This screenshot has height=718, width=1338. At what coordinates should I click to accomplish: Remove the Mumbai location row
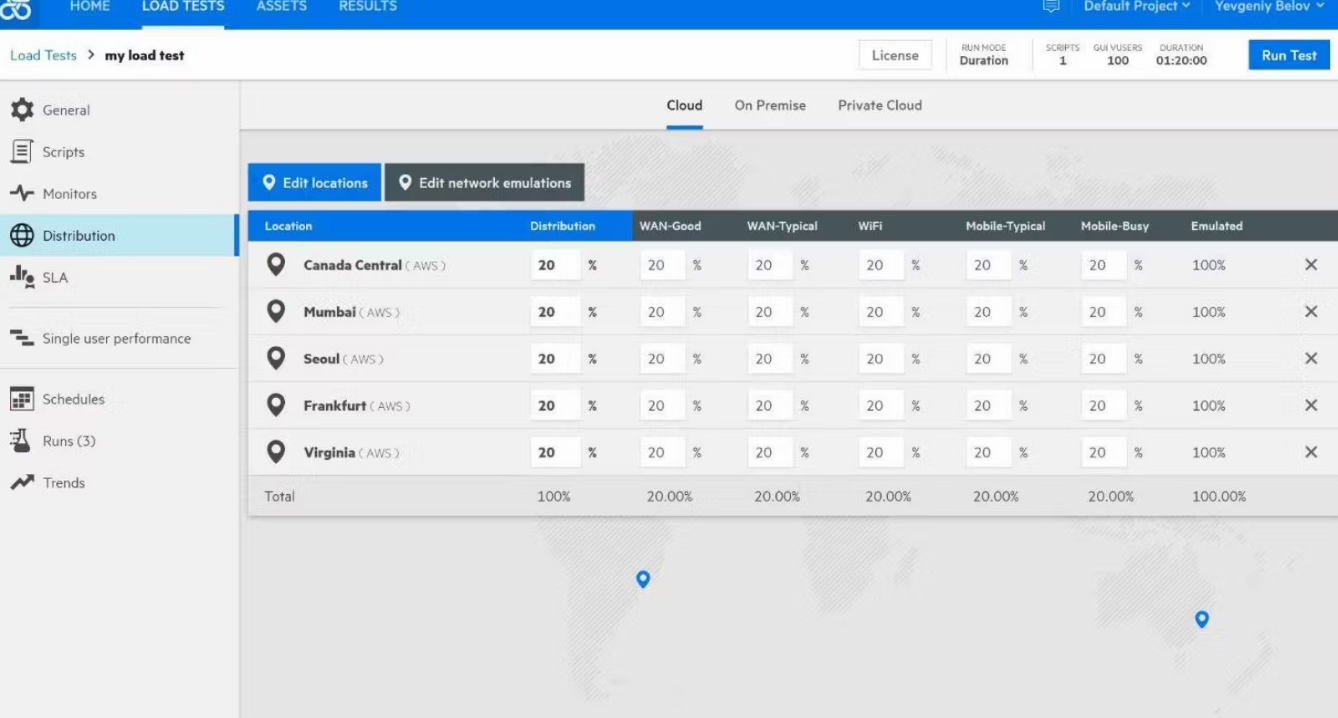click(1311, 312)
